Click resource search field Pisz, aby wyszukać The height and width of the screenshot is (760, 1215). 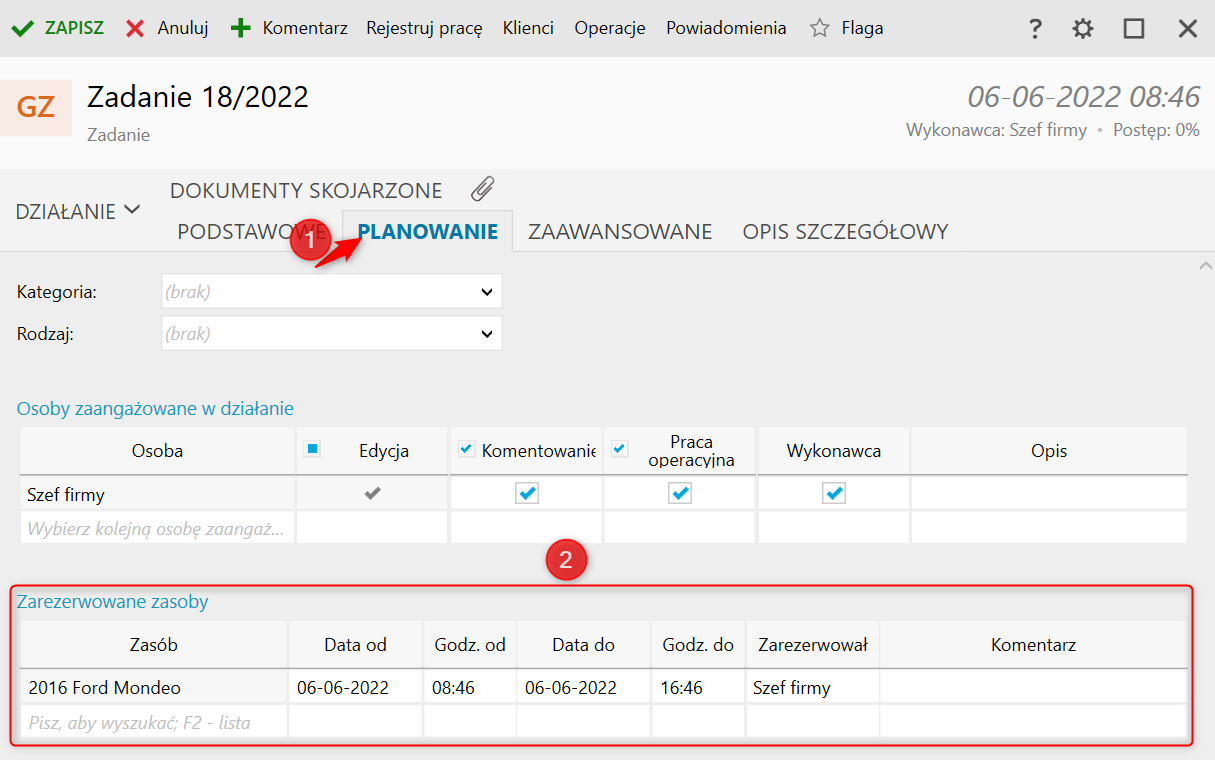(154, 722)
